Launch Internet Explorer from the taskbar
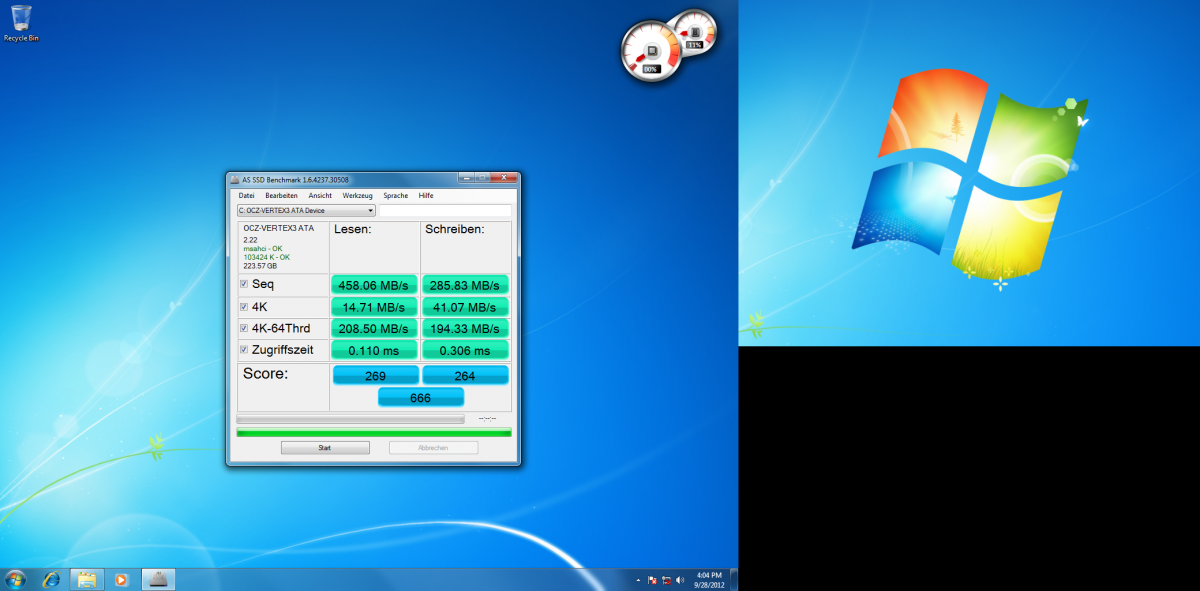The image size is (1200, 591). [x=52, y=579]
